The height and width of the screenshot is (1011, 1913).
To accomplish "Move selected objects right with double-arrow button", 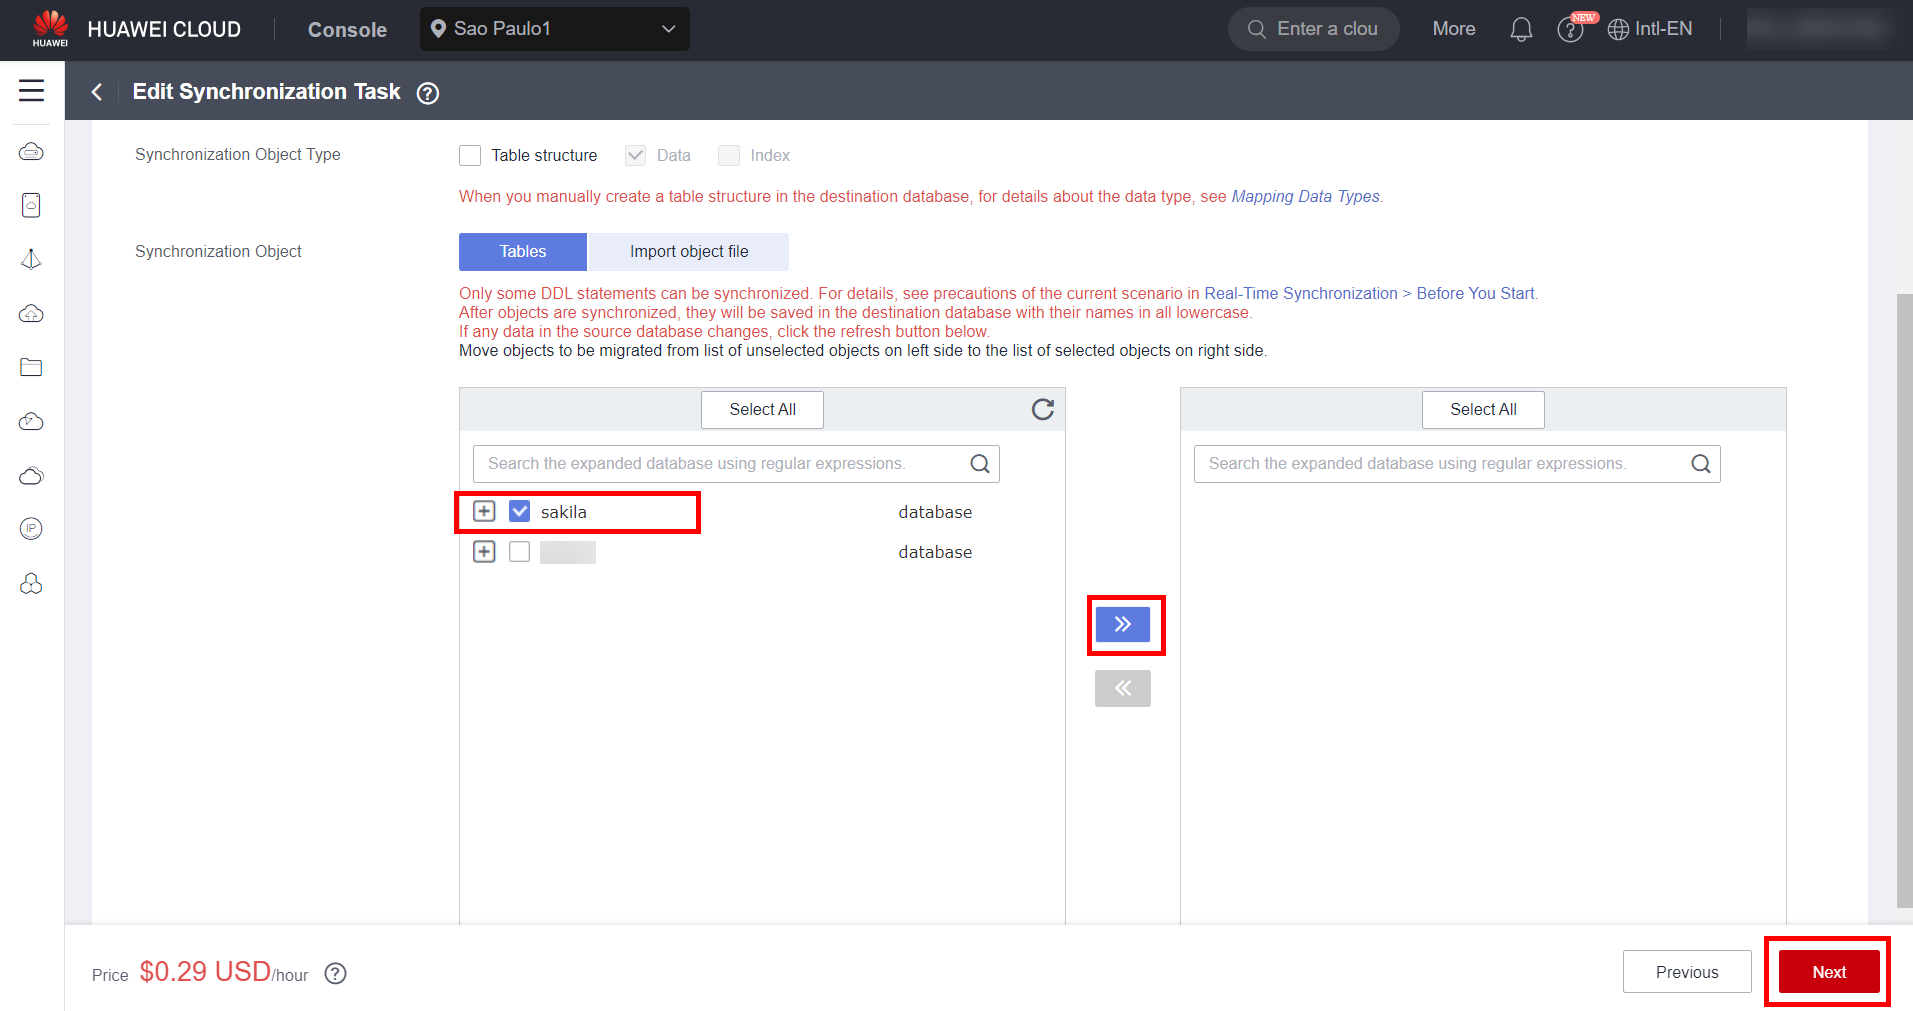I will click(1122, 625).
